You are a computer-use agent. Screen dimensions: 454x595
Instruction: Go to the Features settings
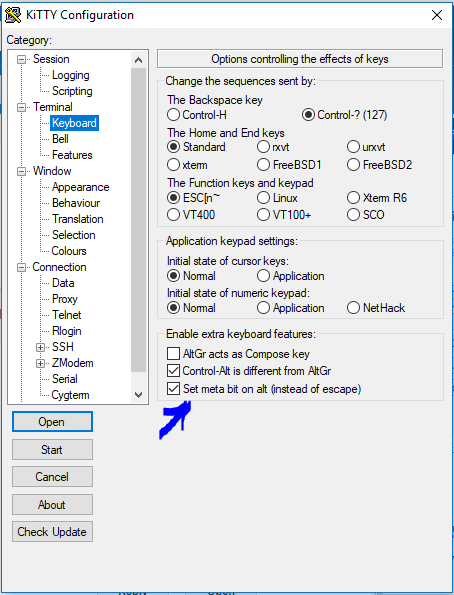[72, 155]
